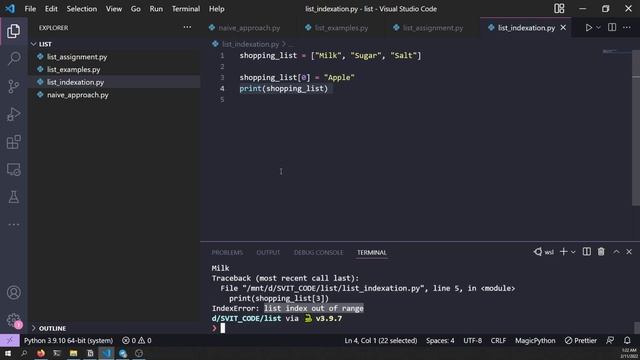The width and height of the screenshot is (640, 360).
Task: Open Firefox from the taskbar
Action: pyautogui.click(x=40, y=353)
